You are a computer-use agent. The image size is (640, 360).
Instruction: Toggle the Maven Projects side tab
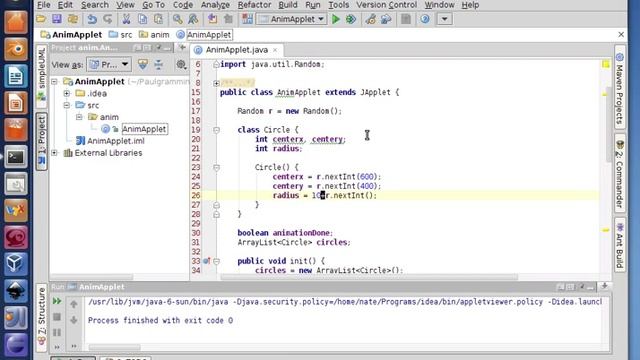tap(620, 88)
